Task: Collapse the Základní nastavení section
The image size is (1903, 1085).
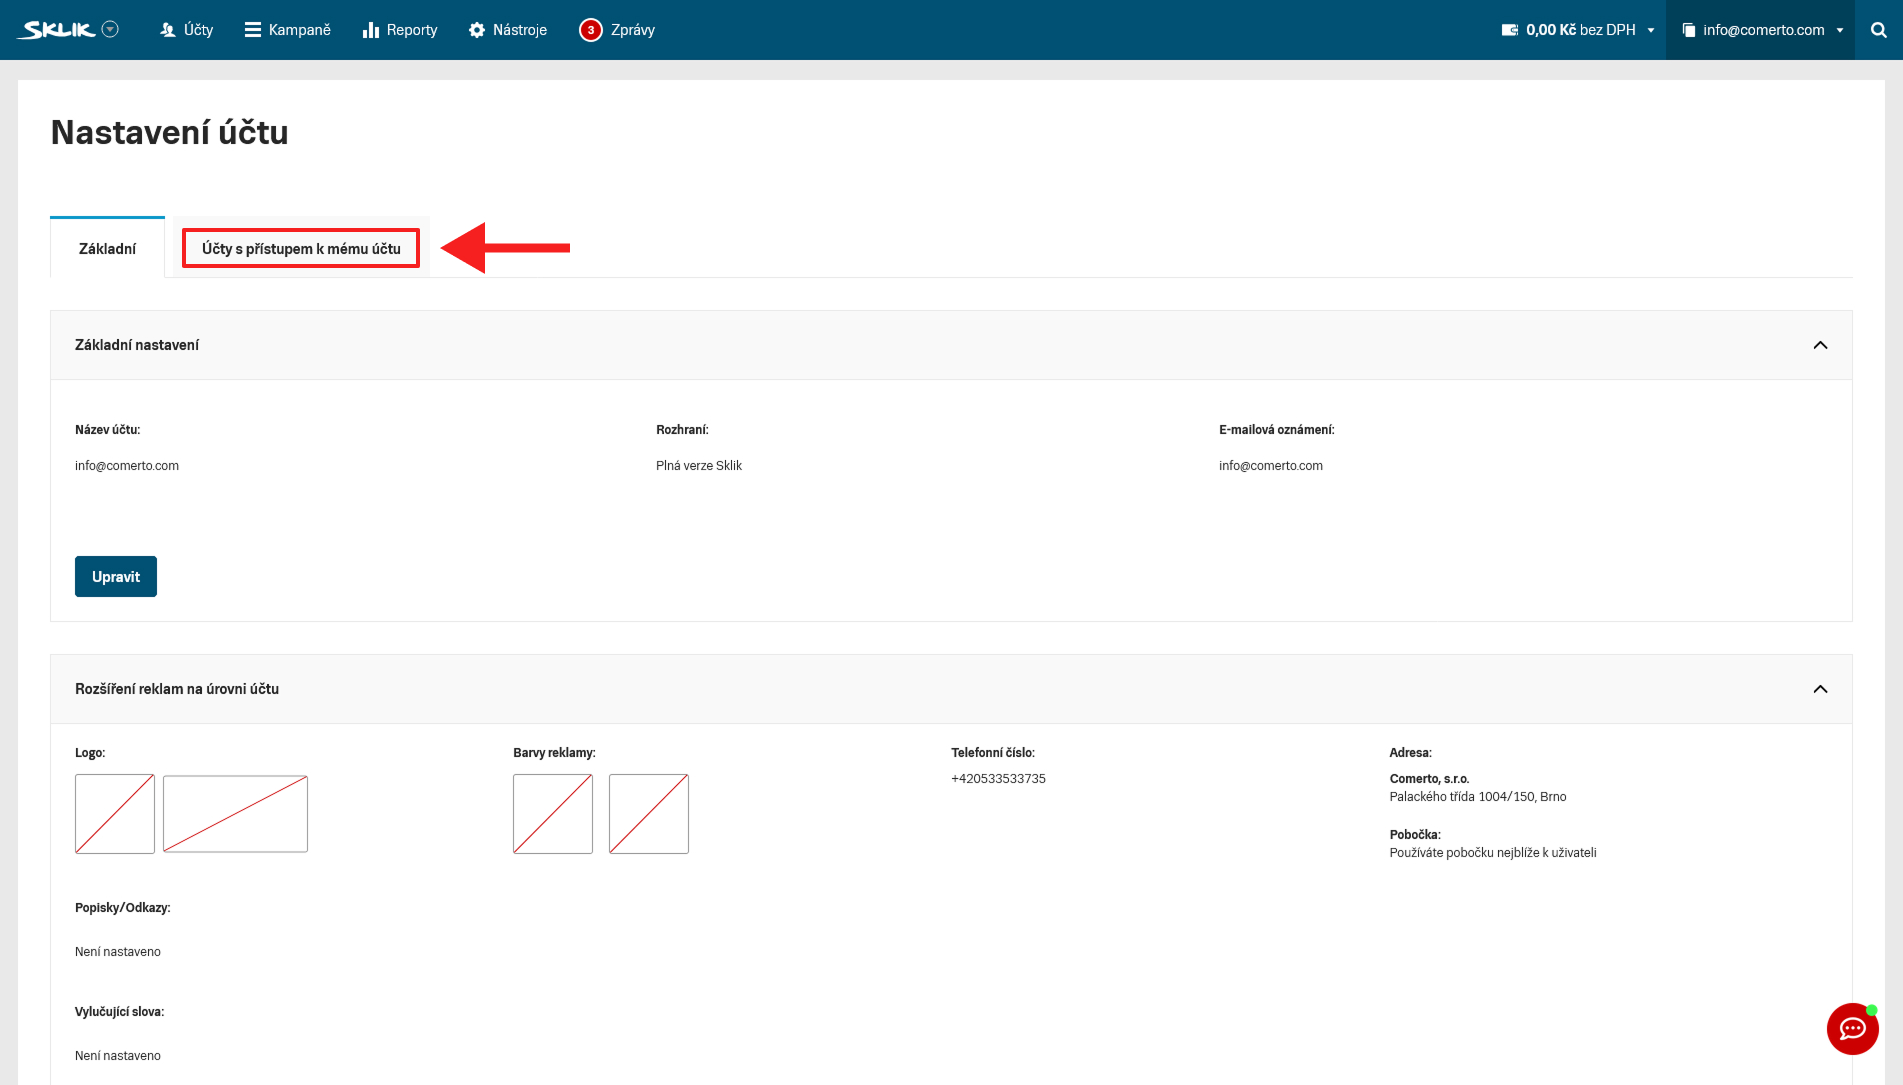Action: (x=1820, y=345)
